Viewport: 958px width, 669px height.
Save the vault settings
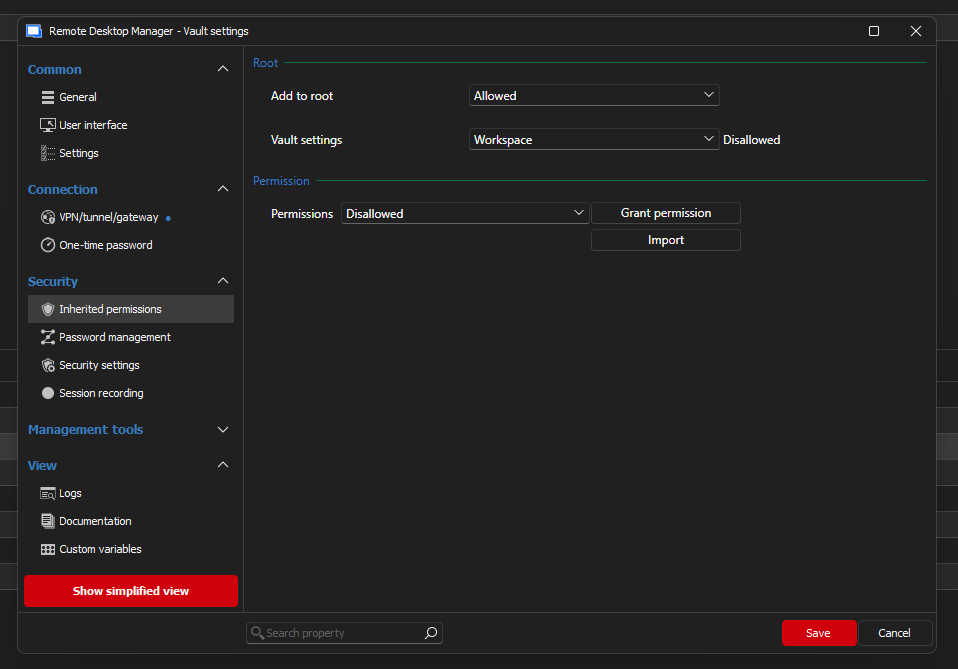[x=819, y=633]
